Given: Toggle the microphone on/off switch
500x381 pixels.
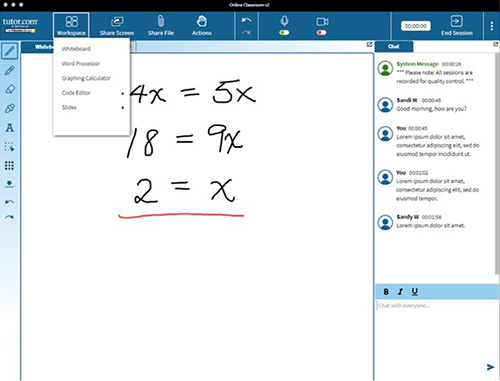Looking at the screenshot, I should 284,33.
